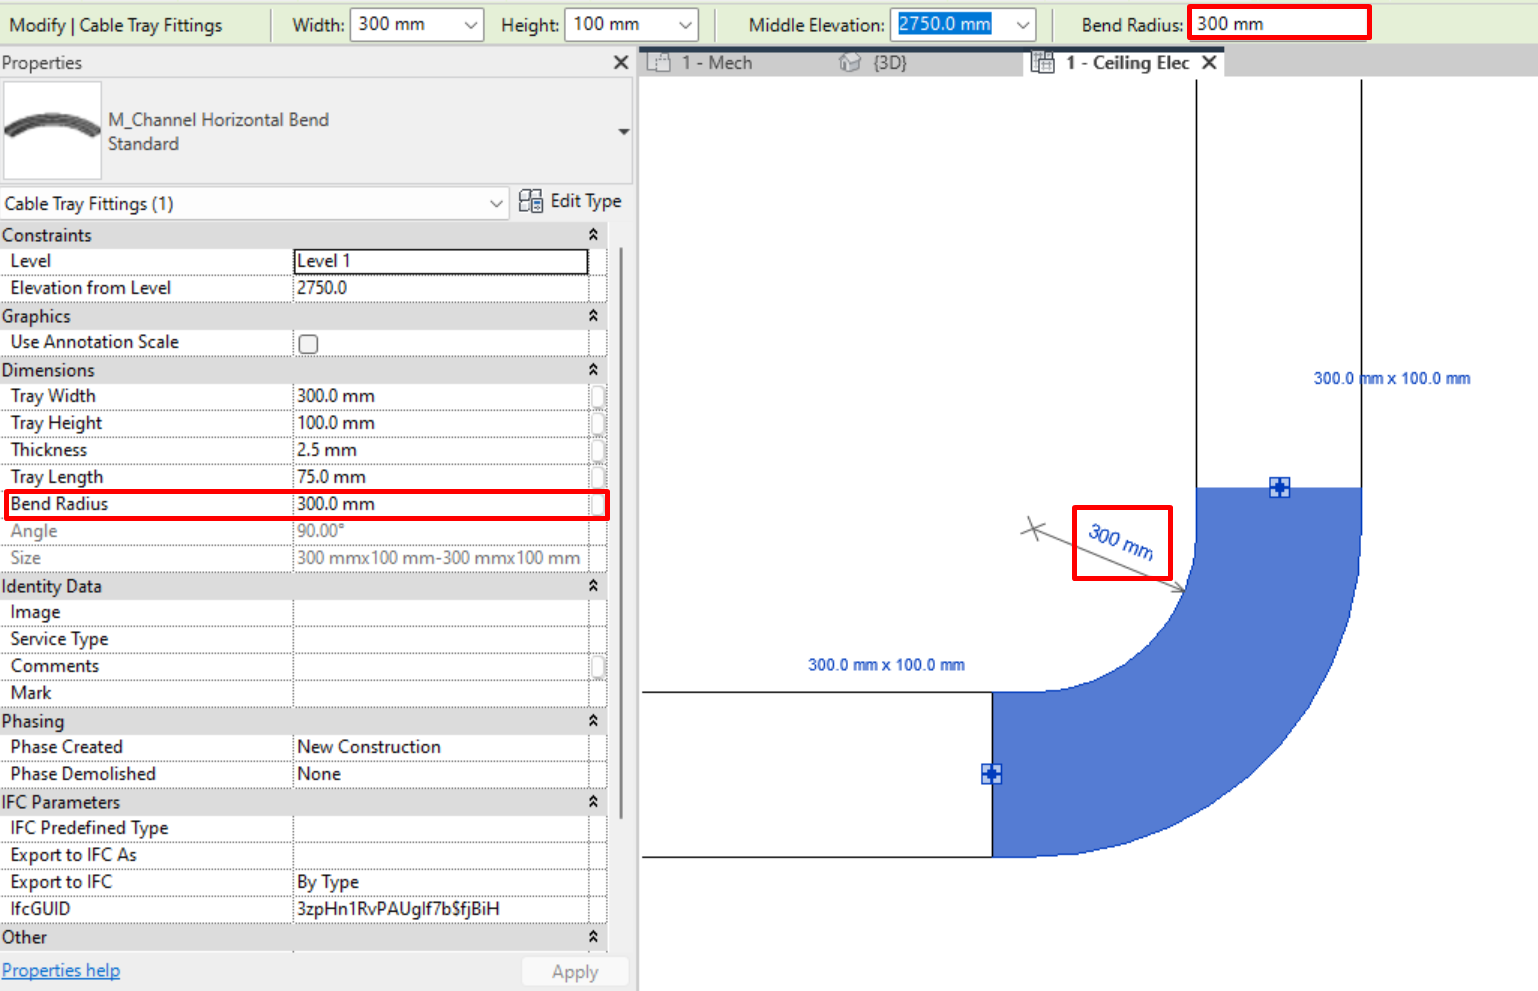Collapse the IFC Parameters section
Screen dimensions: 1538x991
click(x=593, y=802)
